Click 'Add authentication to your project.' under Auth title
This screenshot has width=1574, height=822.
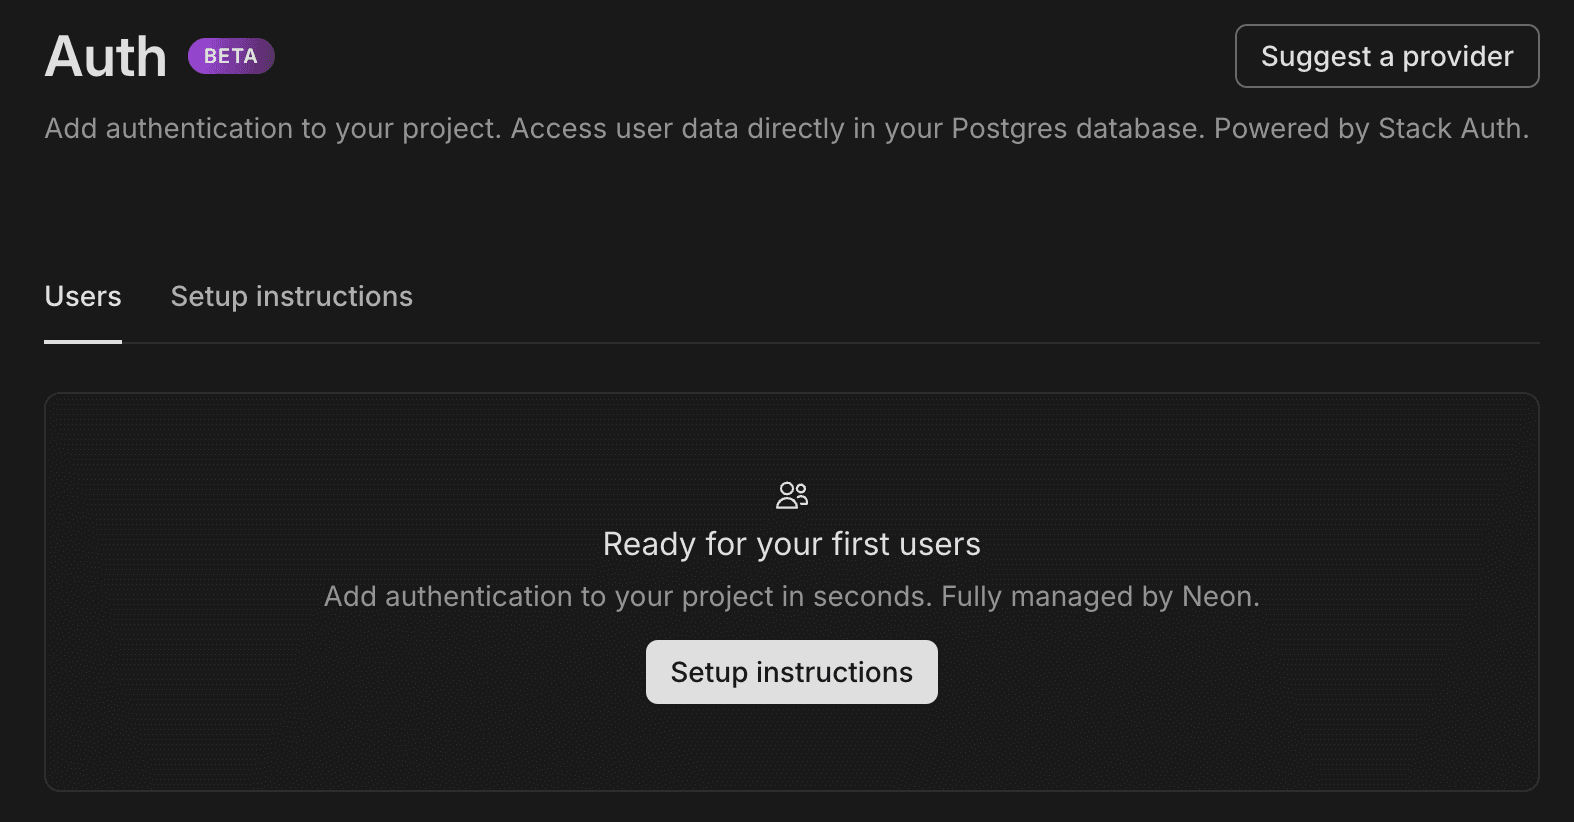point(272,129)
